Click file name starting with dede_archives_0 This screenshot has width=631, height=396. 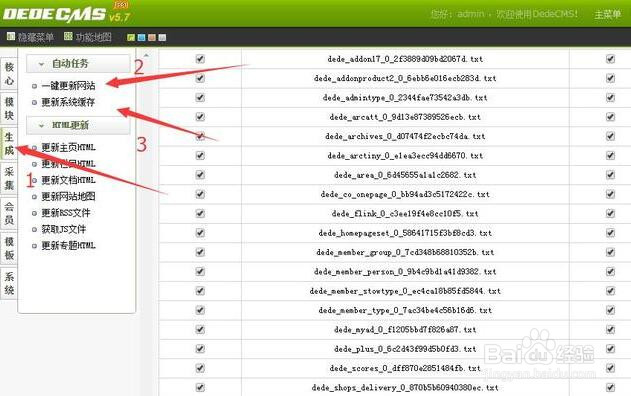tap(405, 136)
